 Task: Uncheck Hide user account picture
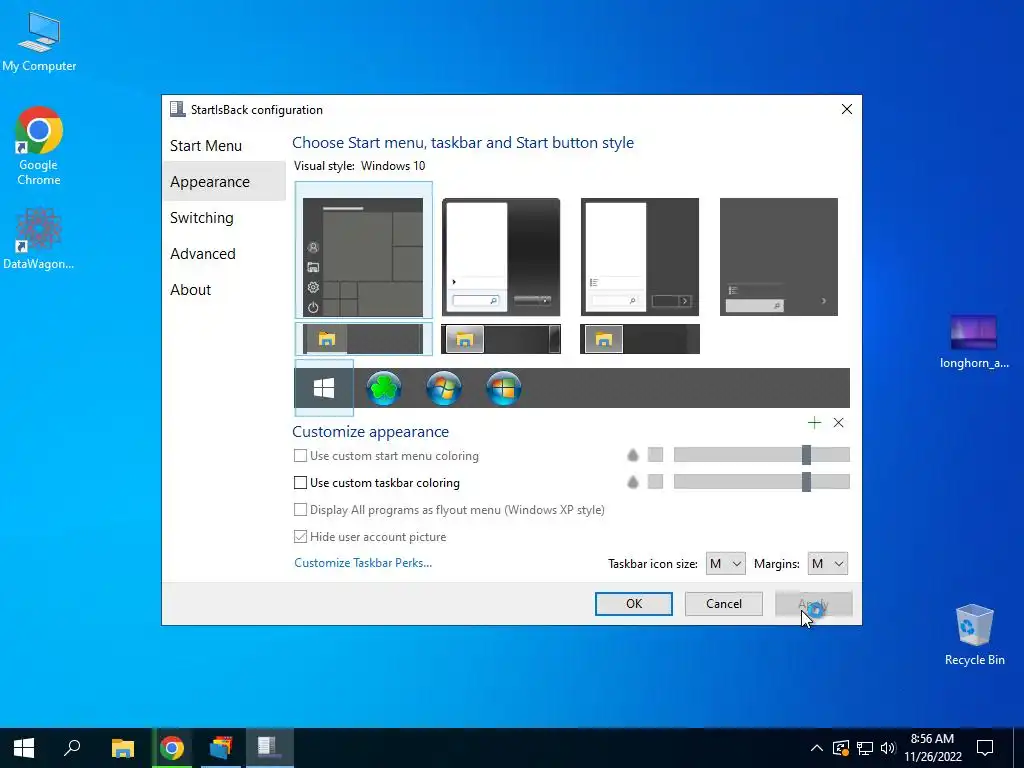(370, 537)
